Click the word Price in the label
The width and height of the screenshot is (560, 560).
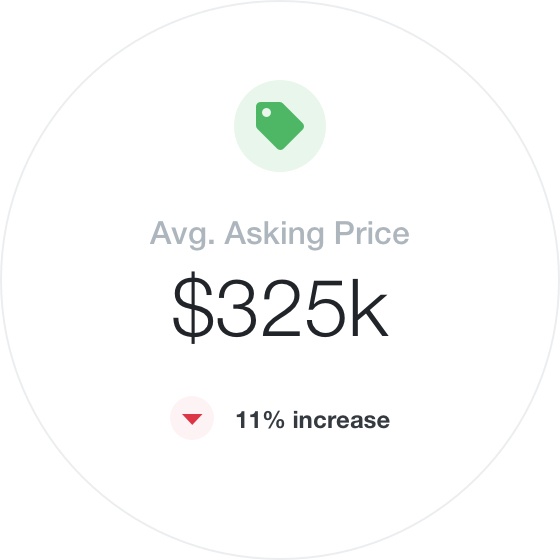click(x=372, y=233)
